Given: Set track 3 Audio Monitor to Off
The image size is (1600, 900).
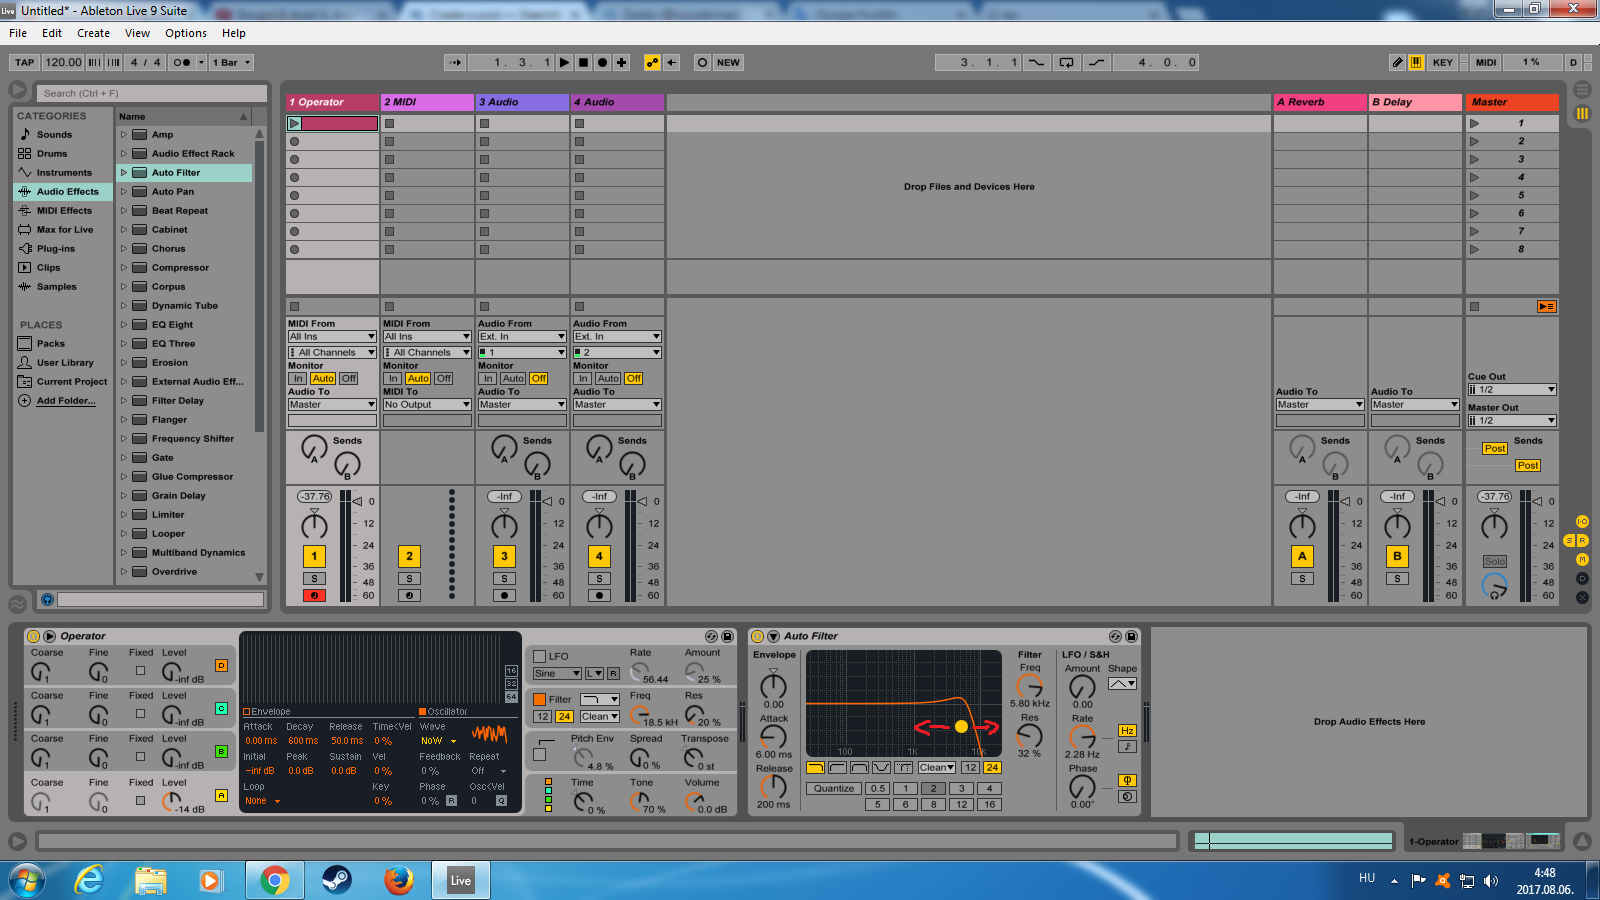Looking at the screenshot, I should point(538,378).
